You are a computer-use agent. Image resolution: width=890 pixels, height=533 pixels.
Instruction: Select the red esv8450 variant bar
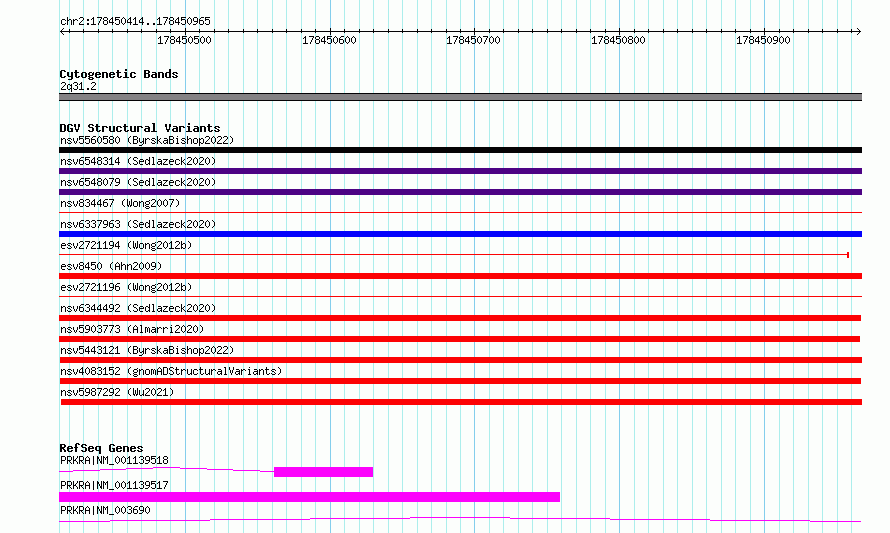460,276
